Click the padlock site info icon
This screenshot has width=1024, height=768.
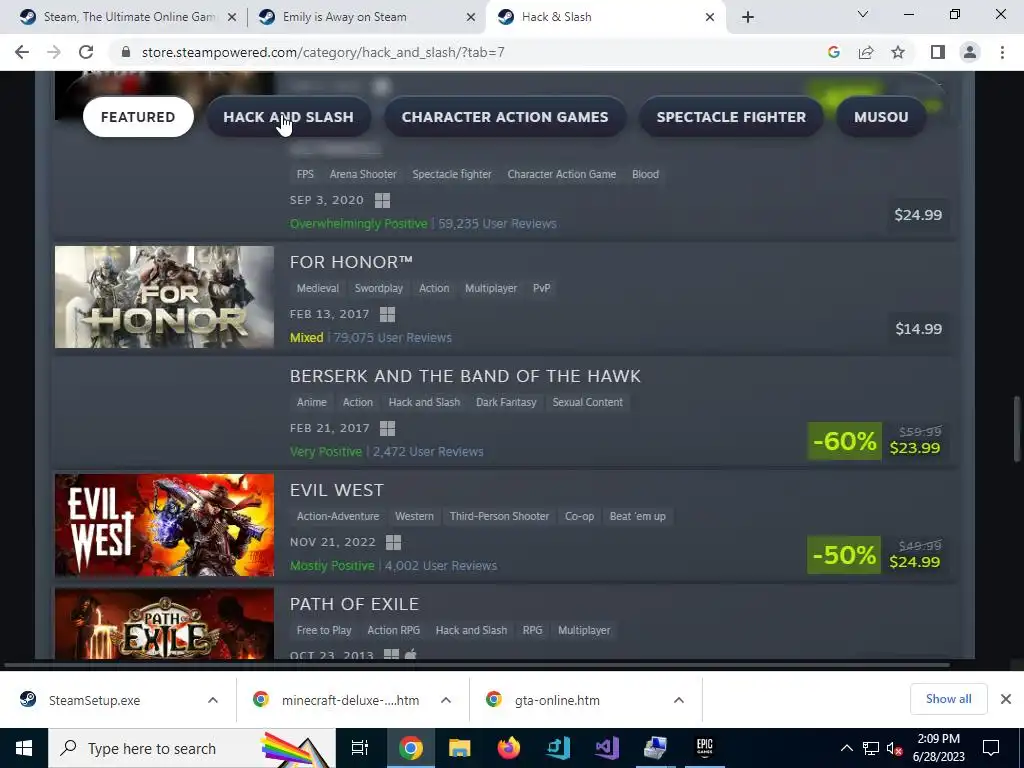(126, 52)
